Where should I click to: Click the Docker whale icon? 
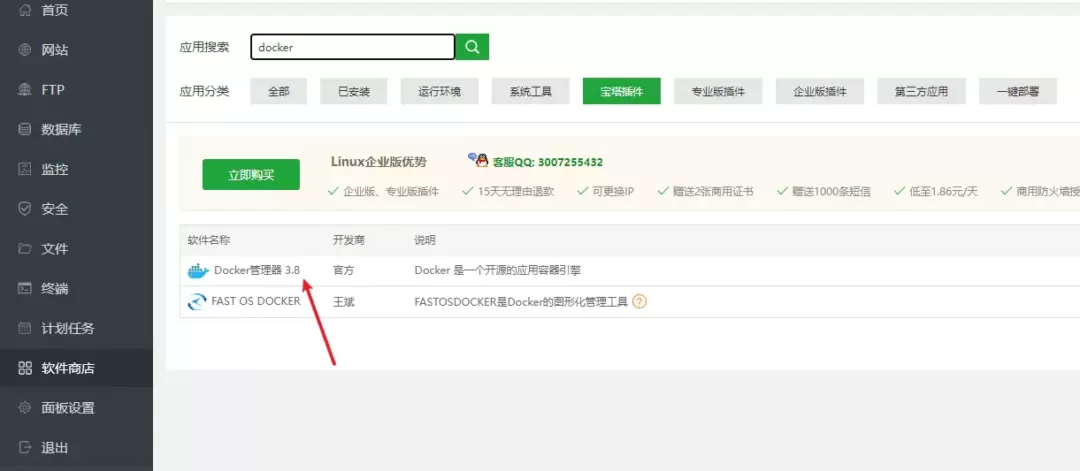pyautogui.click(x=198, y=271)
